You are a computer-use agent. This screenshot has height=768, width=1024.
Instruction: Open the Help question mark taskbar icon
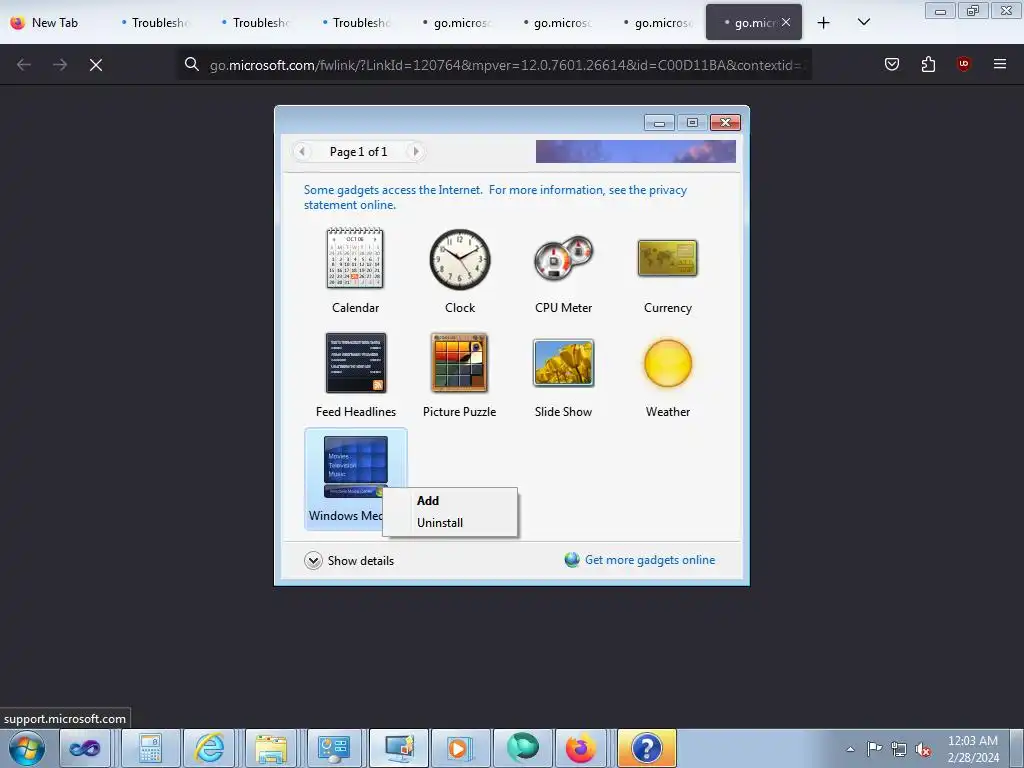coord(647,748)
